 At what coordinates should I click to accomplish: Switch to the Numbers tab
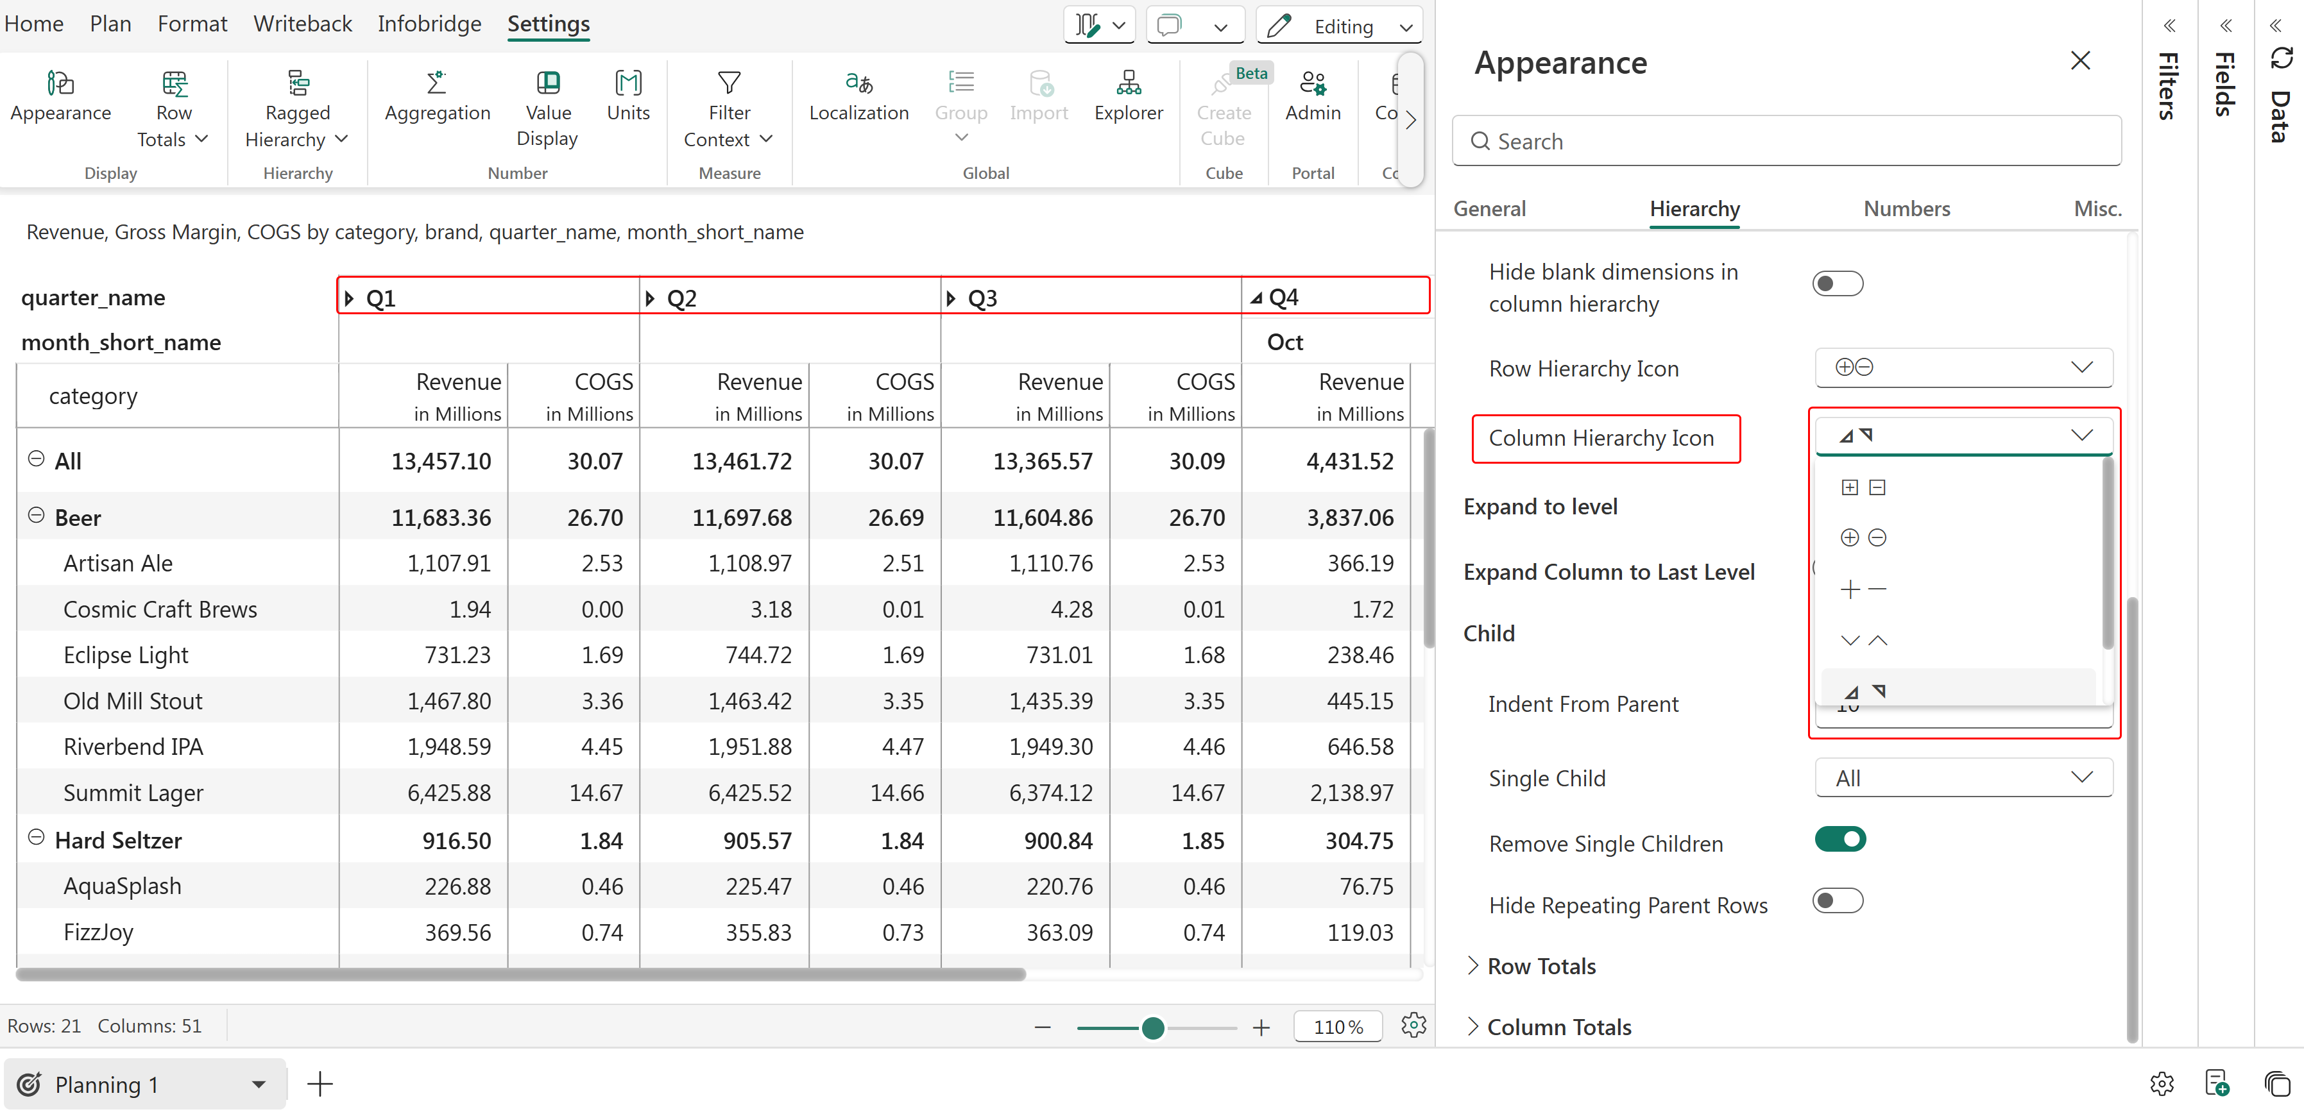pos(1906,208)
